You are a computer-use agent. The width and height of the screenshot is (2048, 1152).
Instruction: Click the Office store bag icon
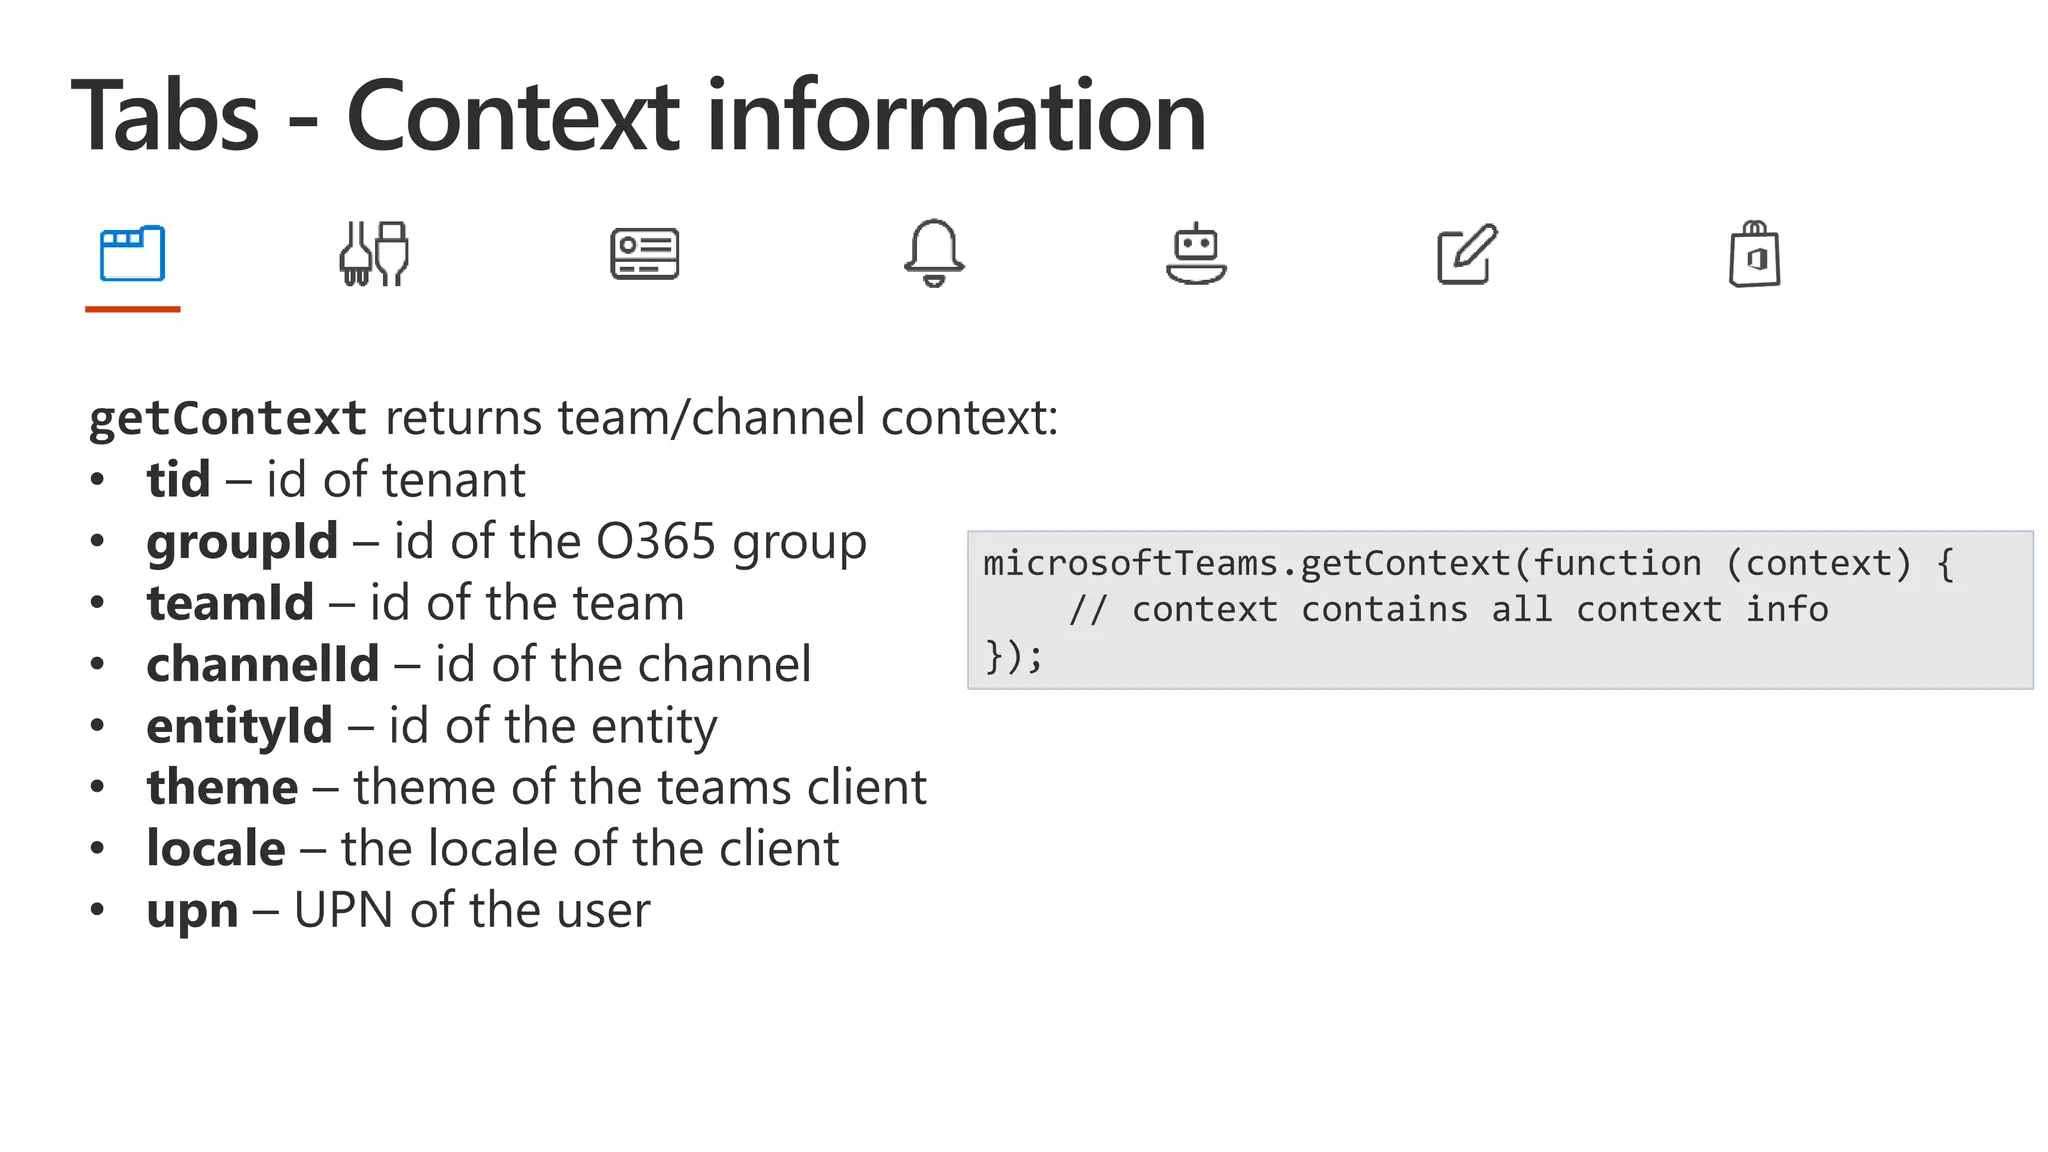coord(1755,254)
